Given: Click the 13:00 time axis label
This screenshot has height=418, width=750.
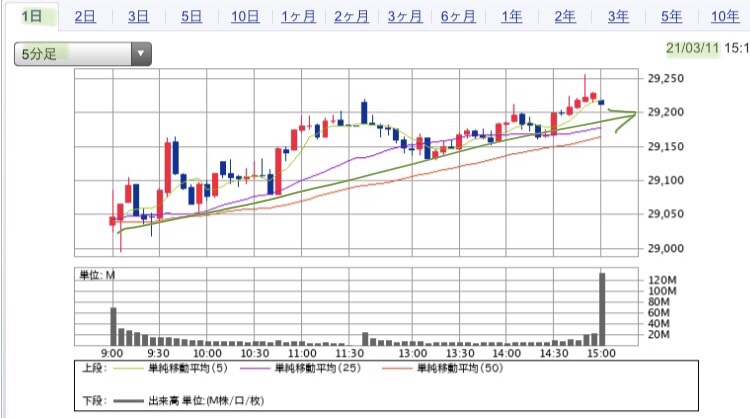Looking at the screenshot, I should pos(413,353).
